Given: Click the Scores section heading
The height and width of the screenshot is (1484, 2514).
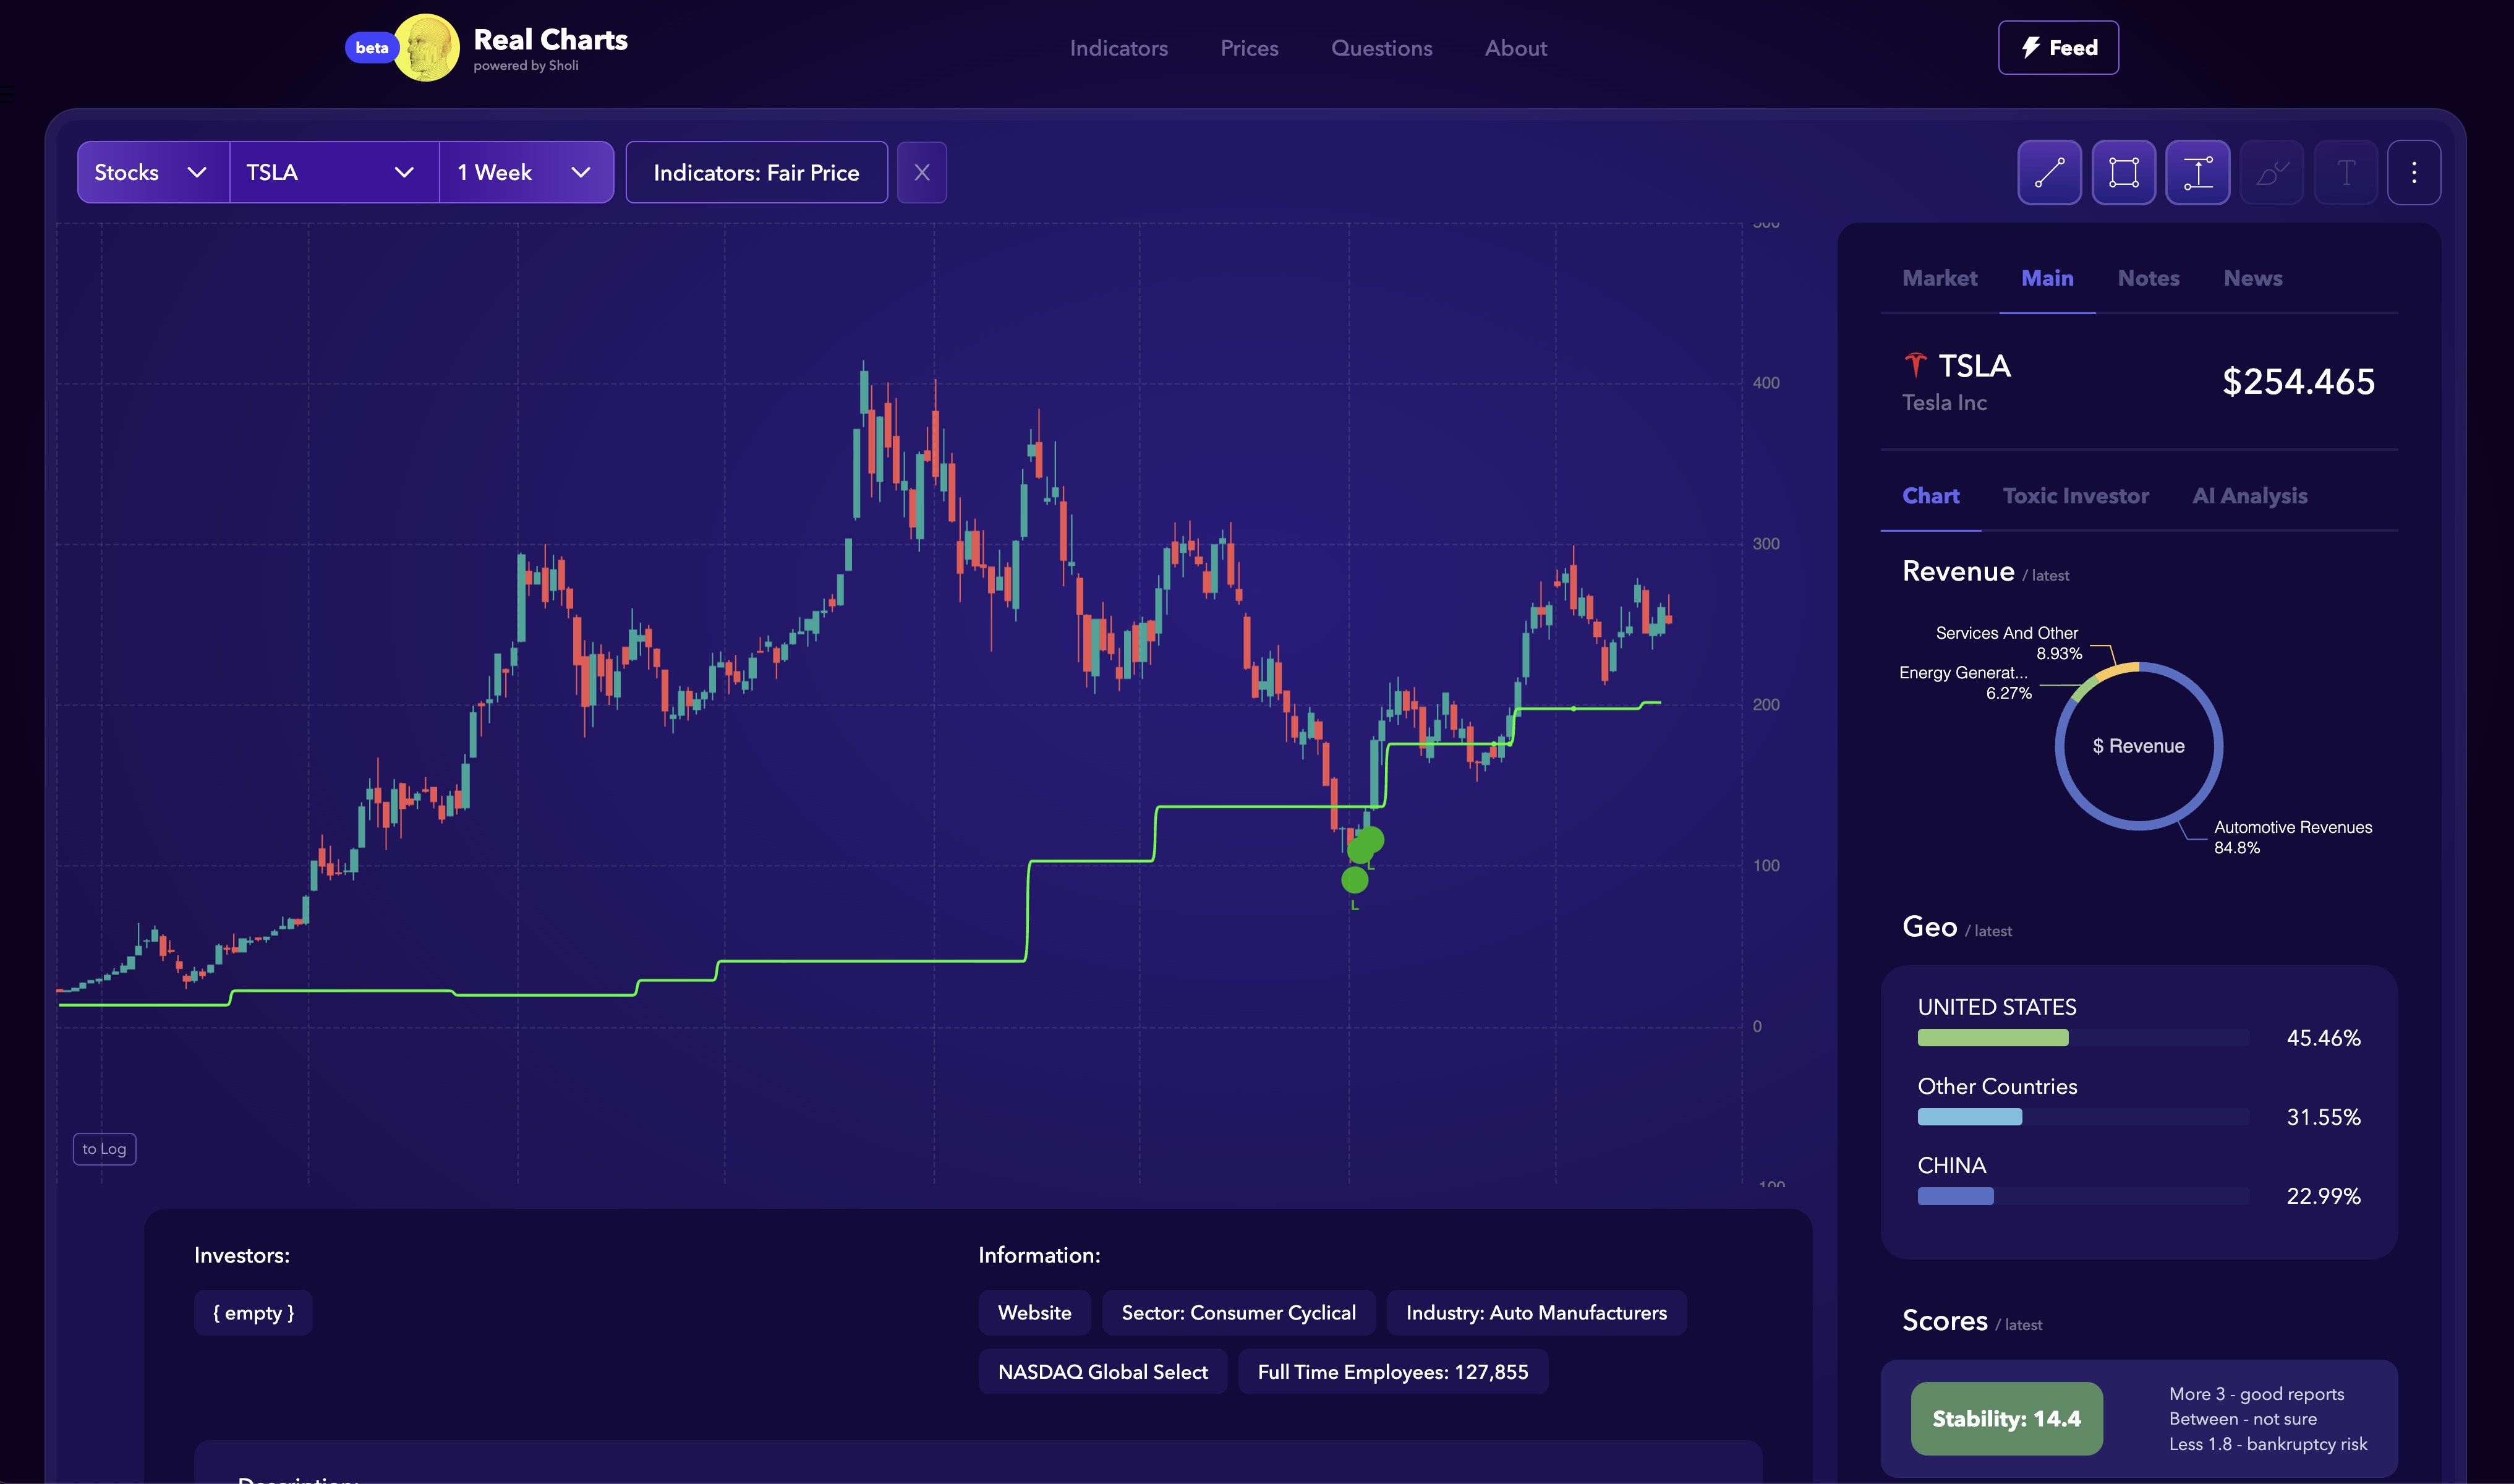Looking at the screenshot, I should 1945,1321.
